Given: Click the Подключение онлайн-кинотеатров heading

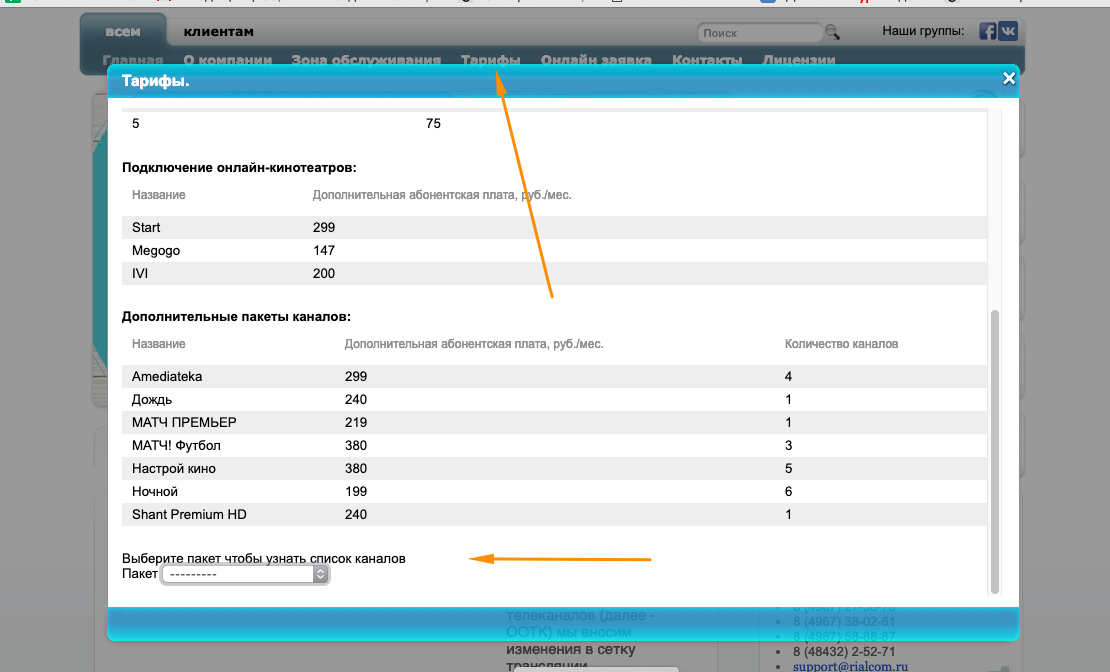Looking at the screenshot, I should (x=239, y=168).
